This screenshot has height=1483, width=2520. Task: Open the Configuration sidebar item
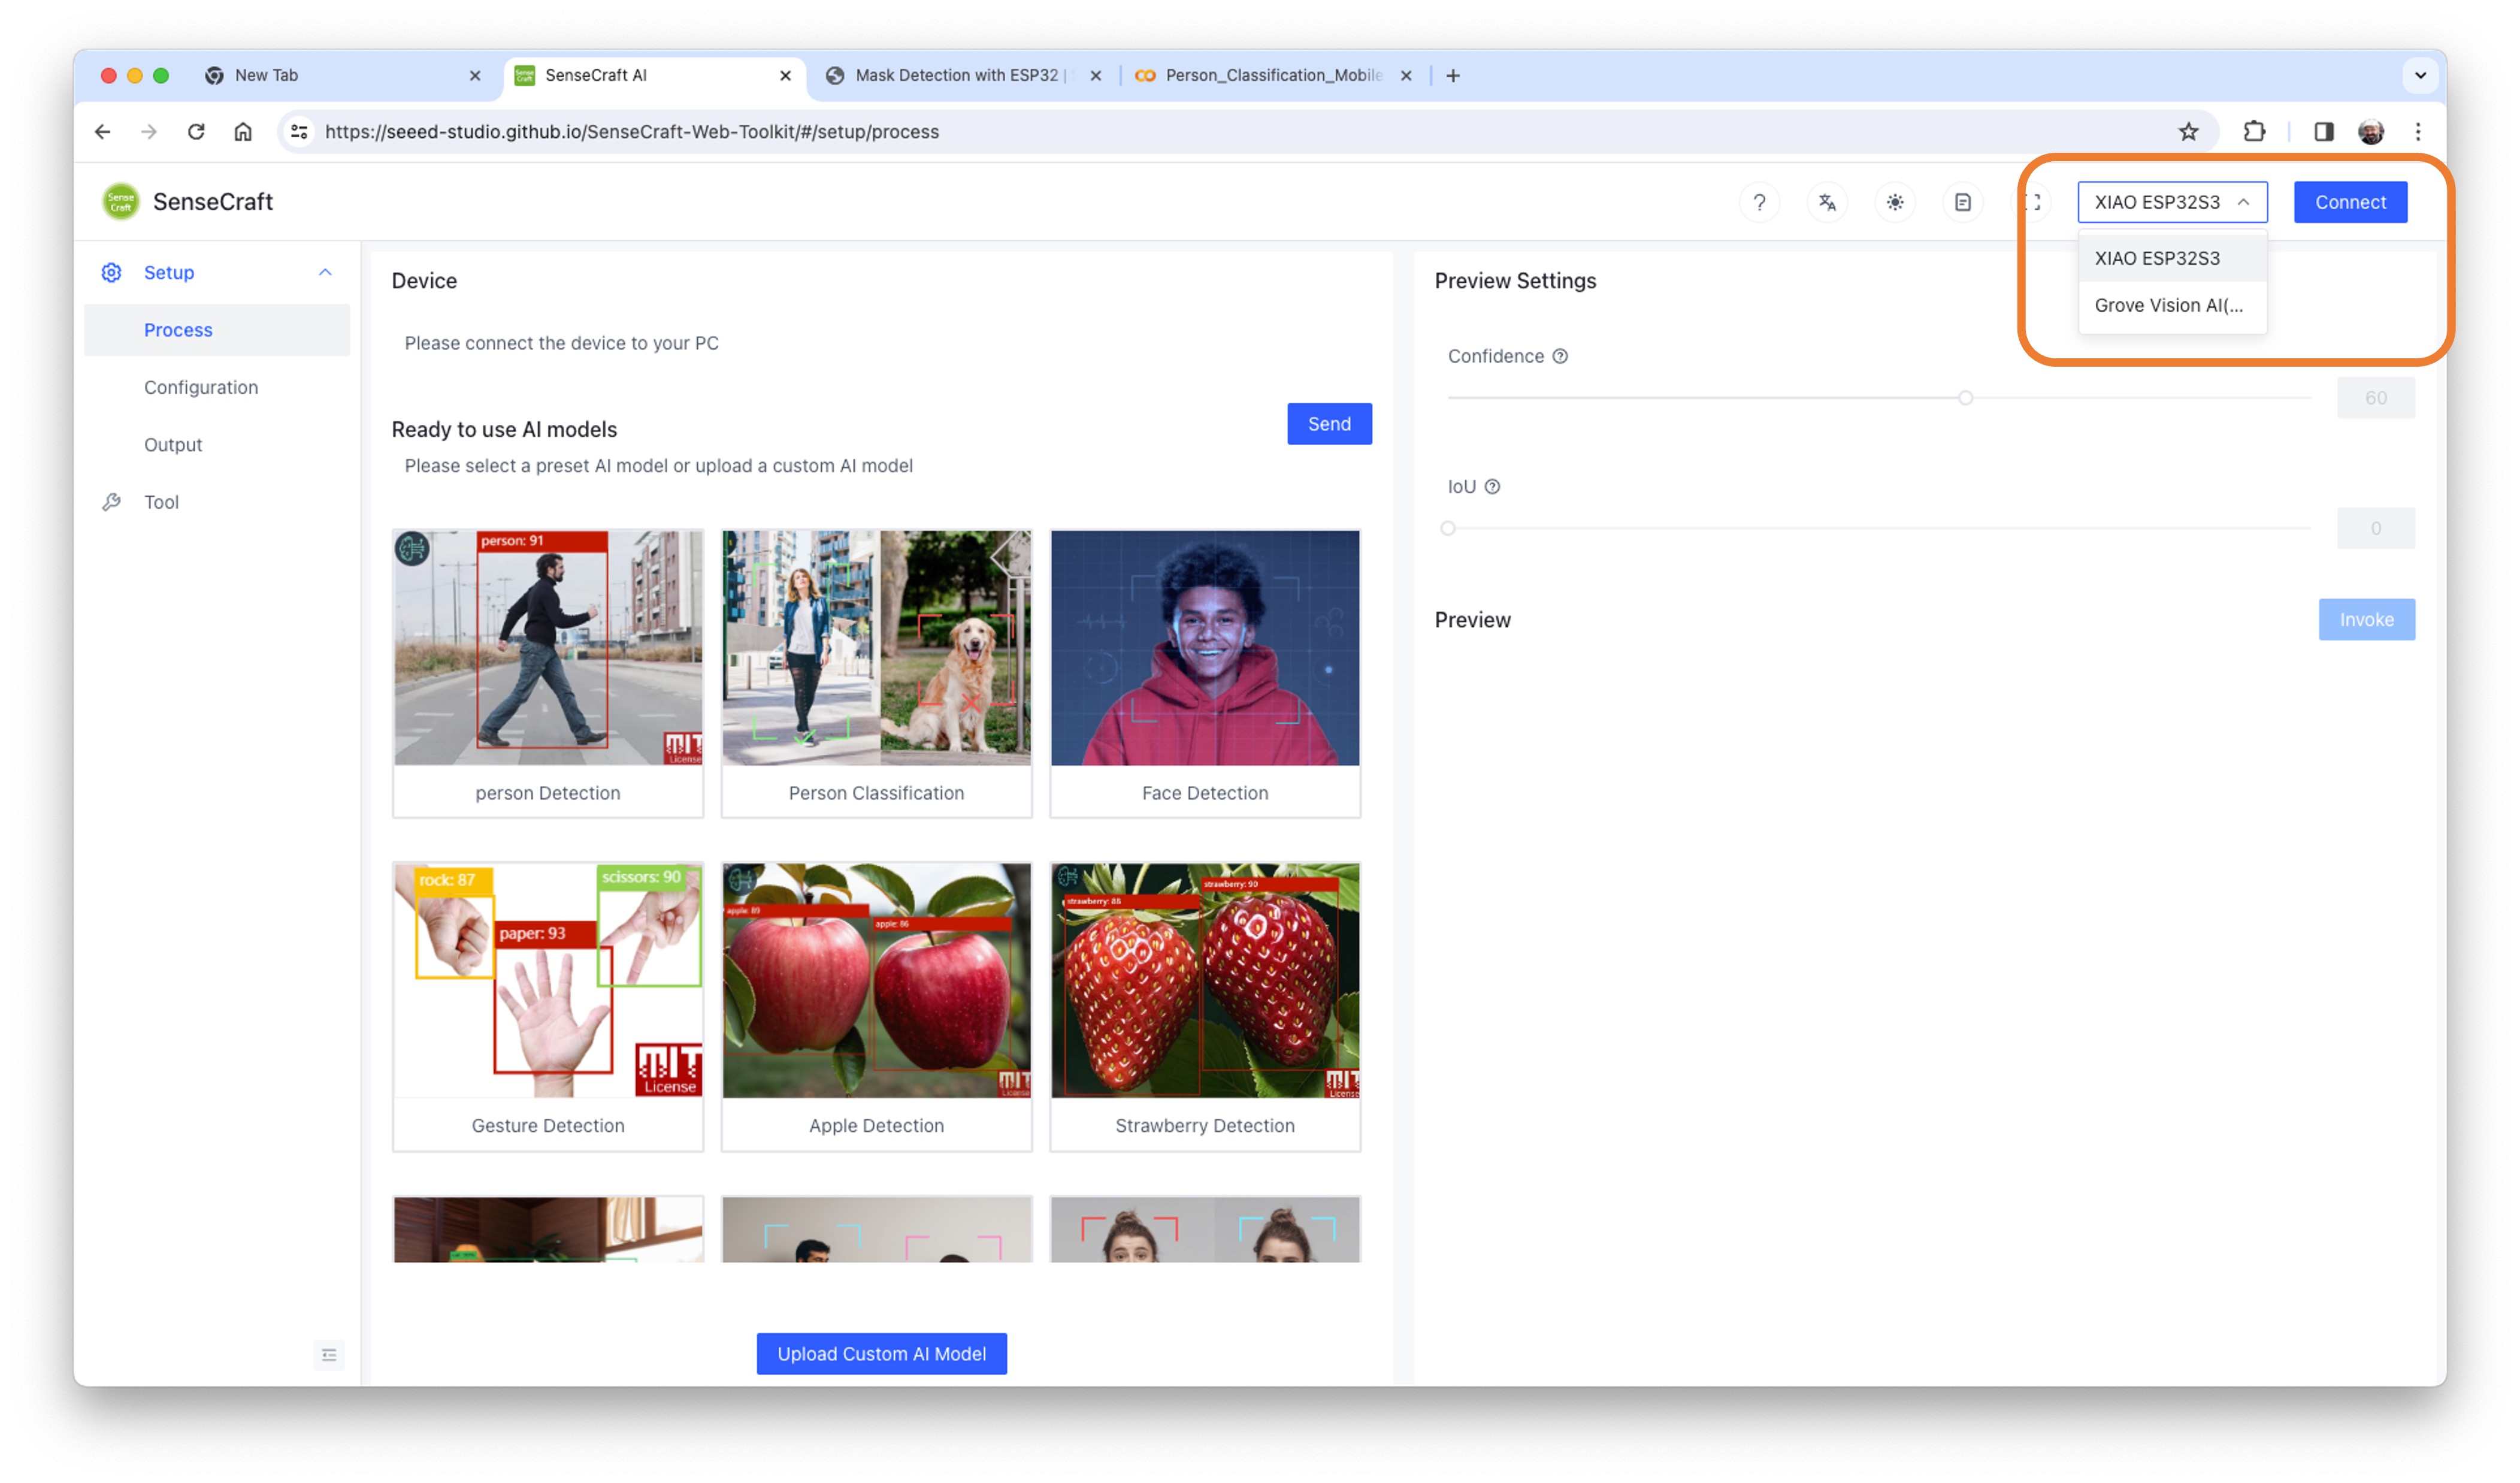click(200, 387)
